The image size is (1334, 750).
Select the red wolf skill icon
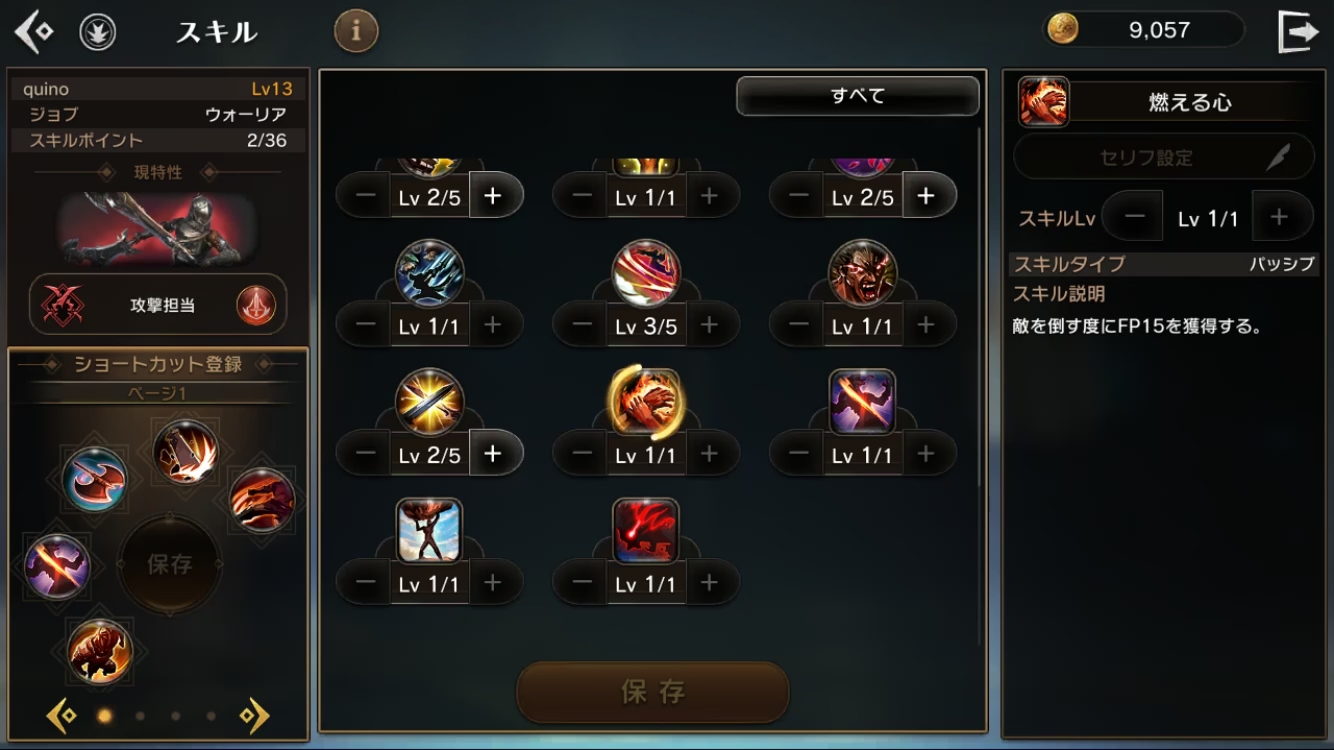pyautogui.click(x=645, y=530)
